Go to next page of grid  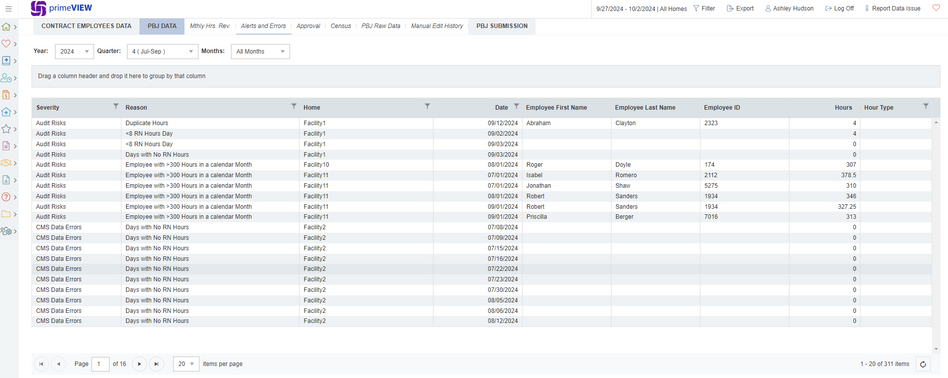coord(139,363)
